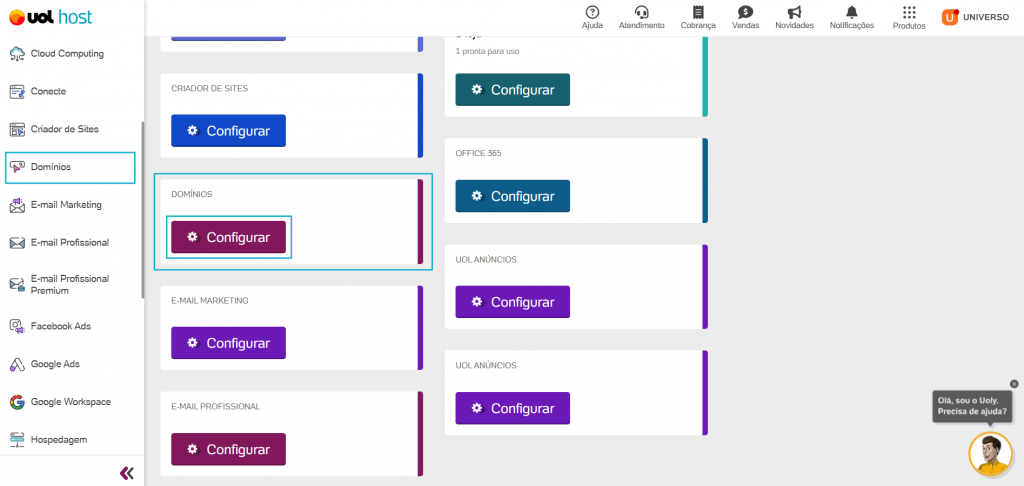Viewport: 1024px width, 486px height.
Task: Click the Google Ads sidebar icon
Action: pos(17,364)
